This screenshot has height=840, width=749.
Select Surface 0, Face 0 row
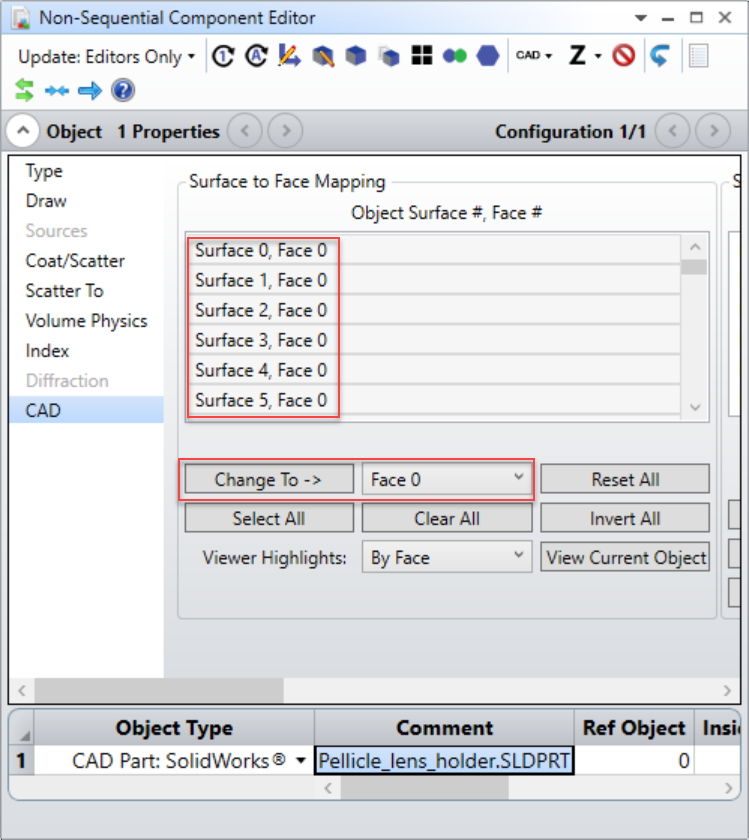pyautogui.click(x=433, y=250)
